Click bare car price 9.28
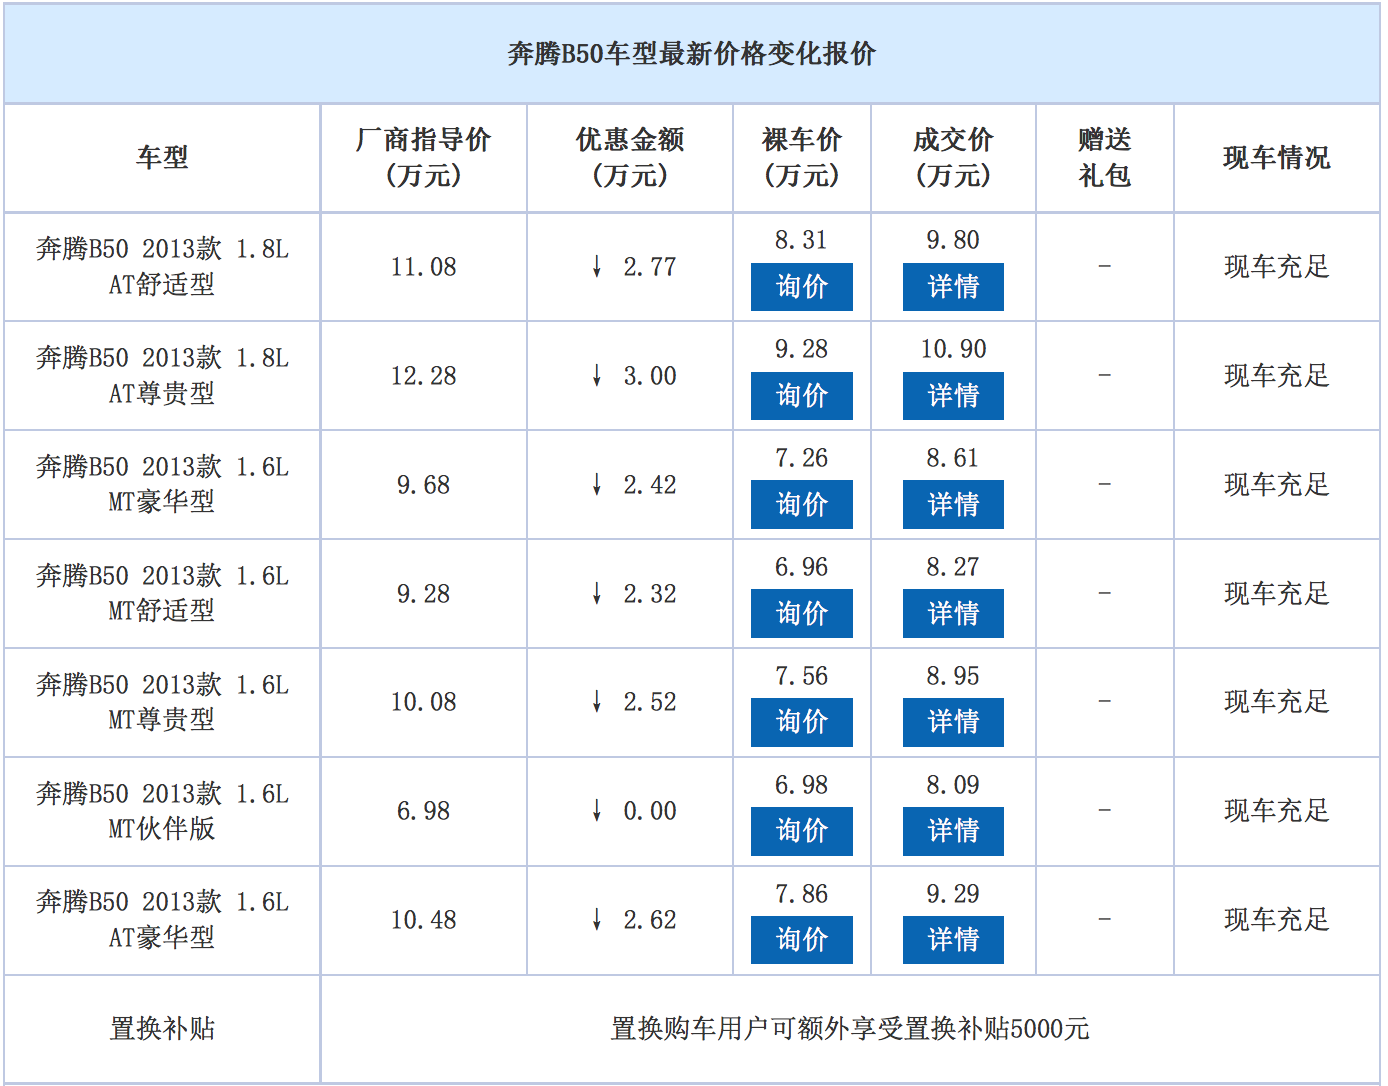This screenshot has width=1388, height=1086. tap(801, 349)
